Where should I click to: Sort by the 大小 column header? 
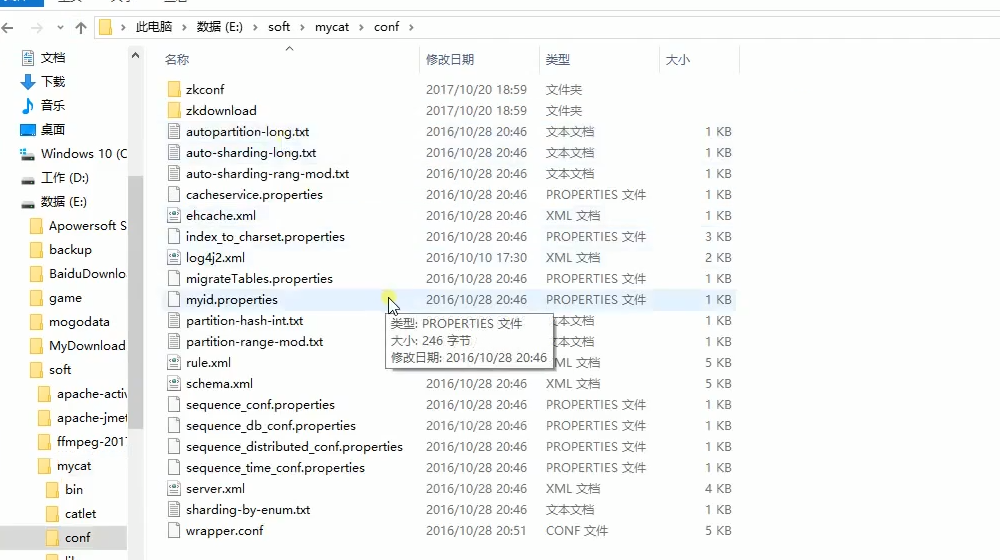(x=677, y=59)
